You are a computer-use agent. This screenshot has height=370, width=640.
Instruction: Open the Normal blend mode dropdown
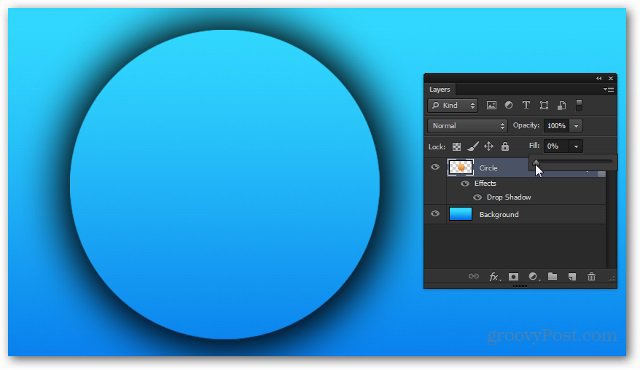click(x=467, y=126)
